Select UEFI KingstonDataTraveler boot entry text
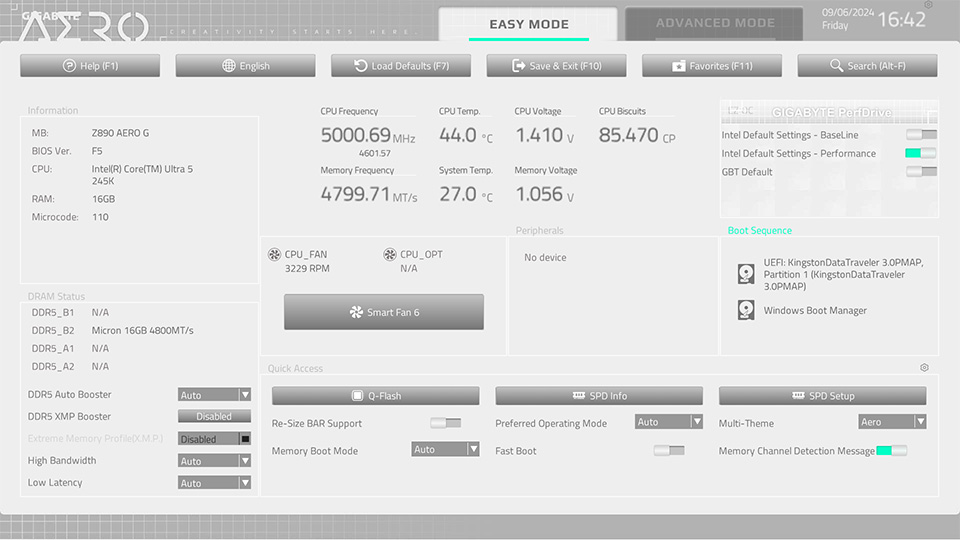Image resolution: width=960 pixels, height=540 pixels. click(843, 274)
